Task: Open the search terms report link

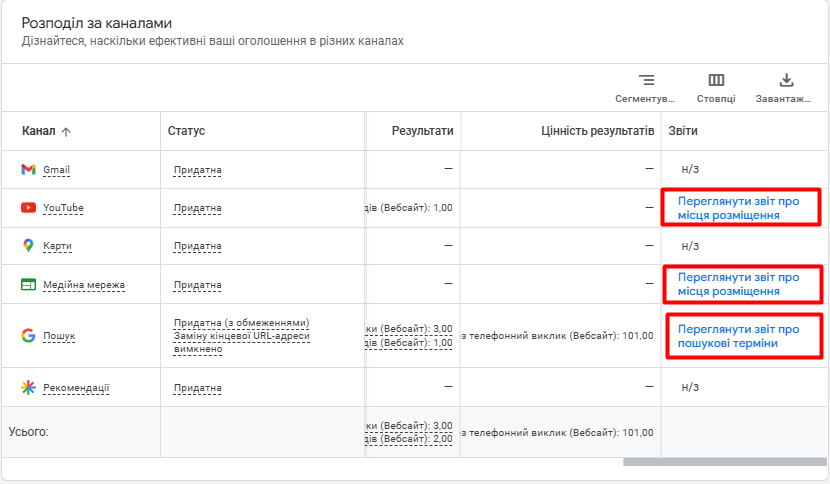Action: click(738, 336)
